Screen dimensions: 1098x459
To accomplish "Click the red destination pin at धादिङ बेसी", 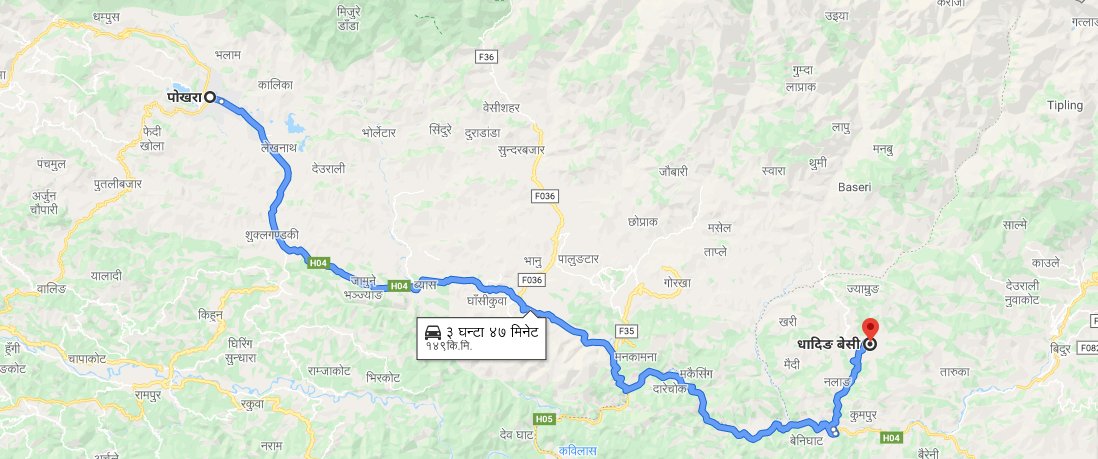I will pos(870,329).
